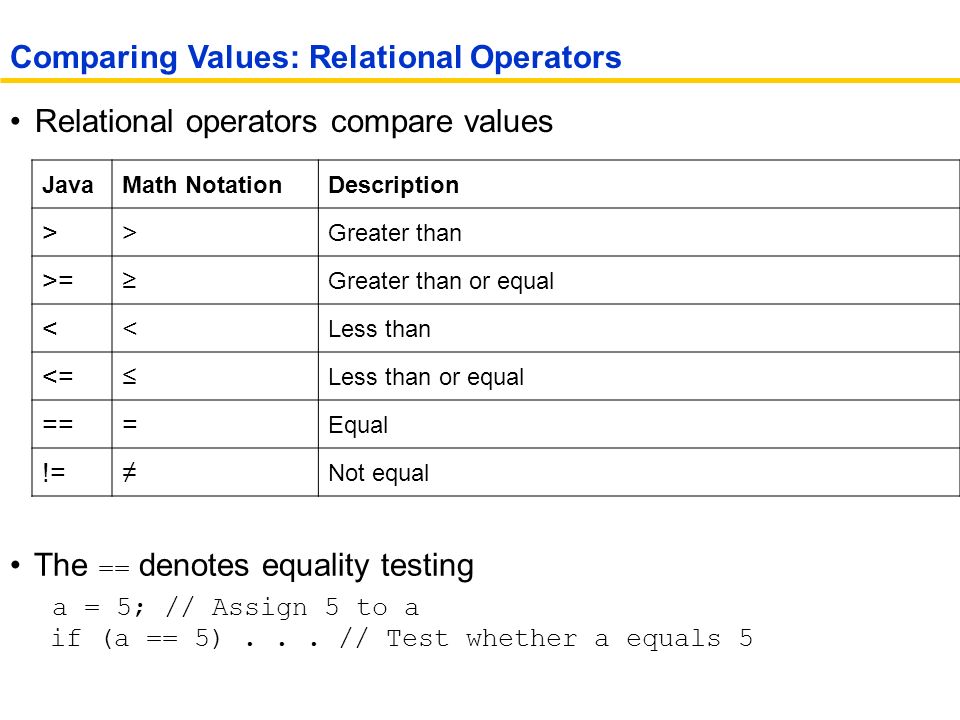This screenshot has width=960, height=720.
Task: Click the '≥' math notation symbol
Action: [129, 280]
